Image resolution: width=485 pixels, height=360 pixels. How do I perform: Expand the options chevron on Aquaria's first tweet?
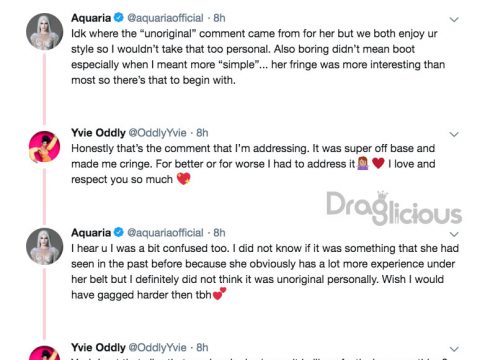(454, 20)
